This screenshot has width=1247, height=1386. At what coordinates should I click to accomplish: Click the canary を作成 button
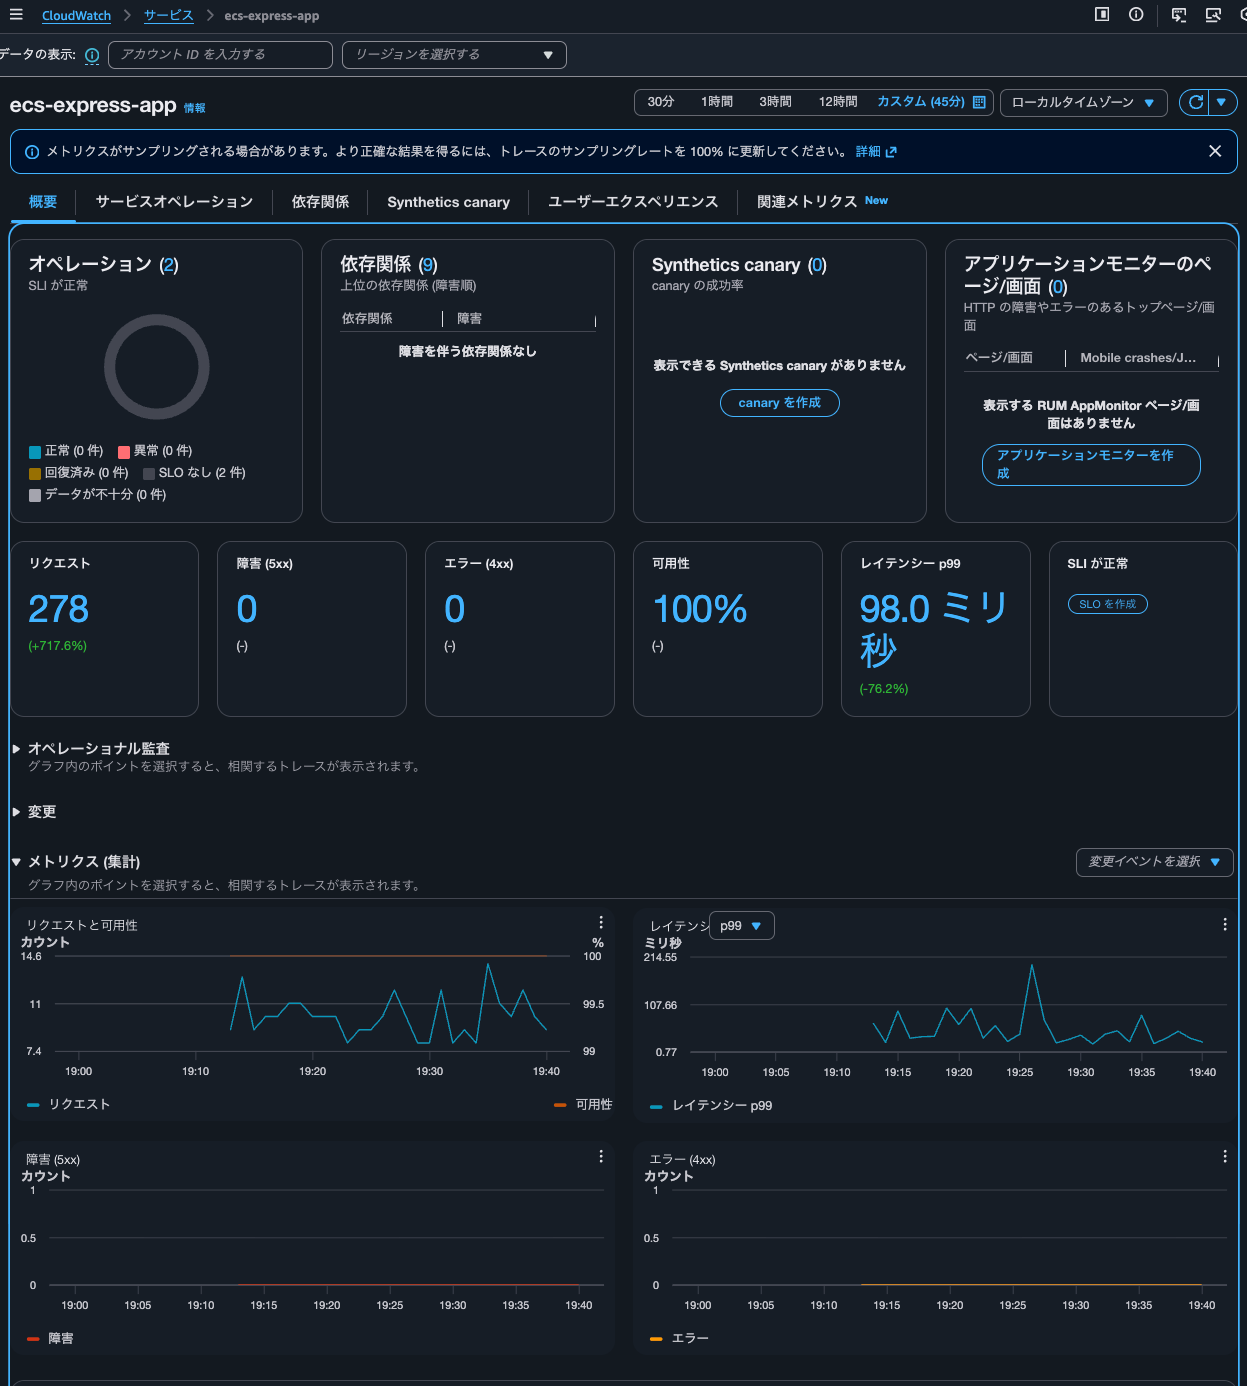click(779, 403)
